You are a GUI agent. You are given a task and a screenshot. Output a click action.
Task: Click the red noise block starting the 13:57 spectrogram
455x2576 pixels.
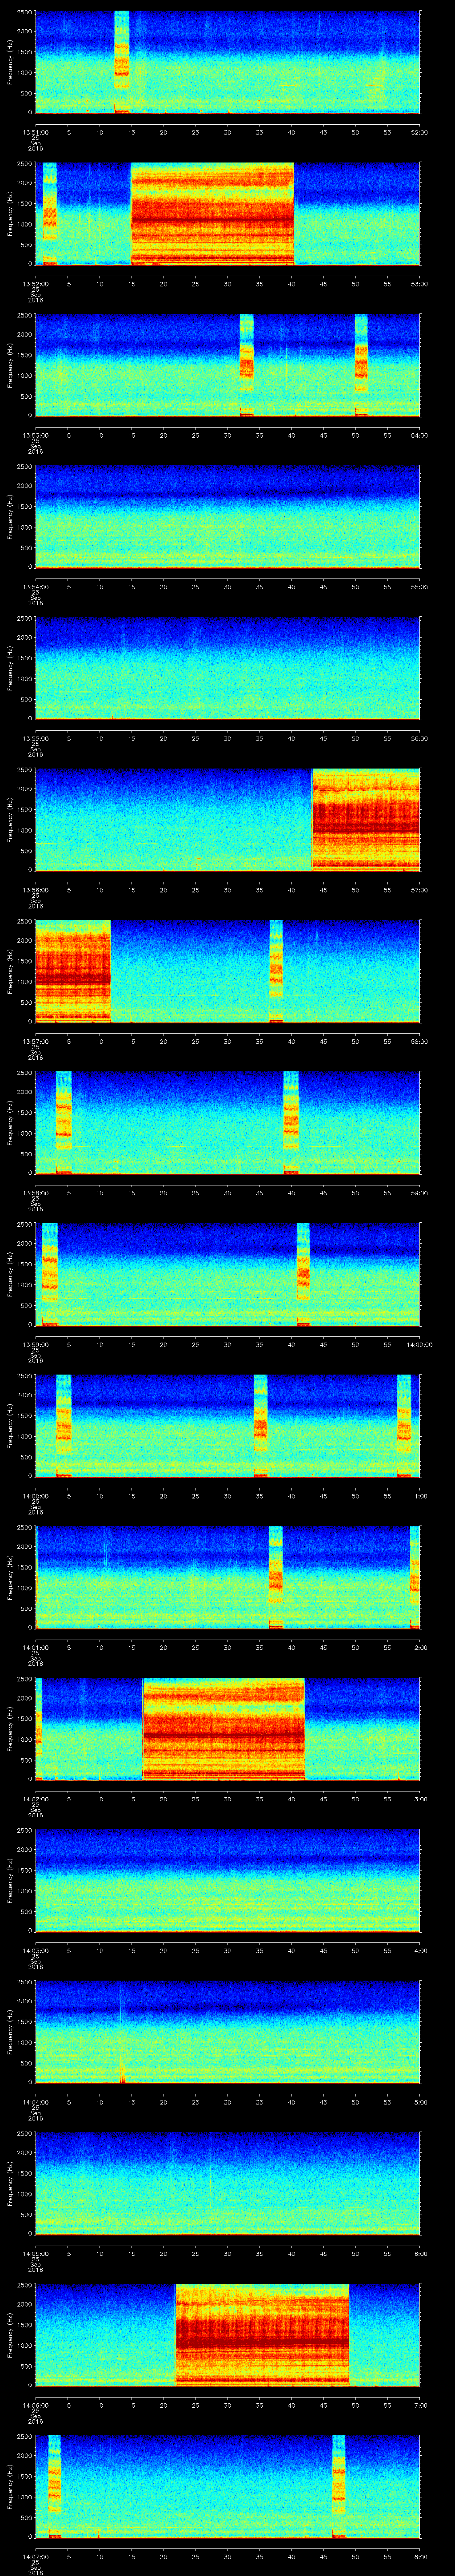coord(72,971)
